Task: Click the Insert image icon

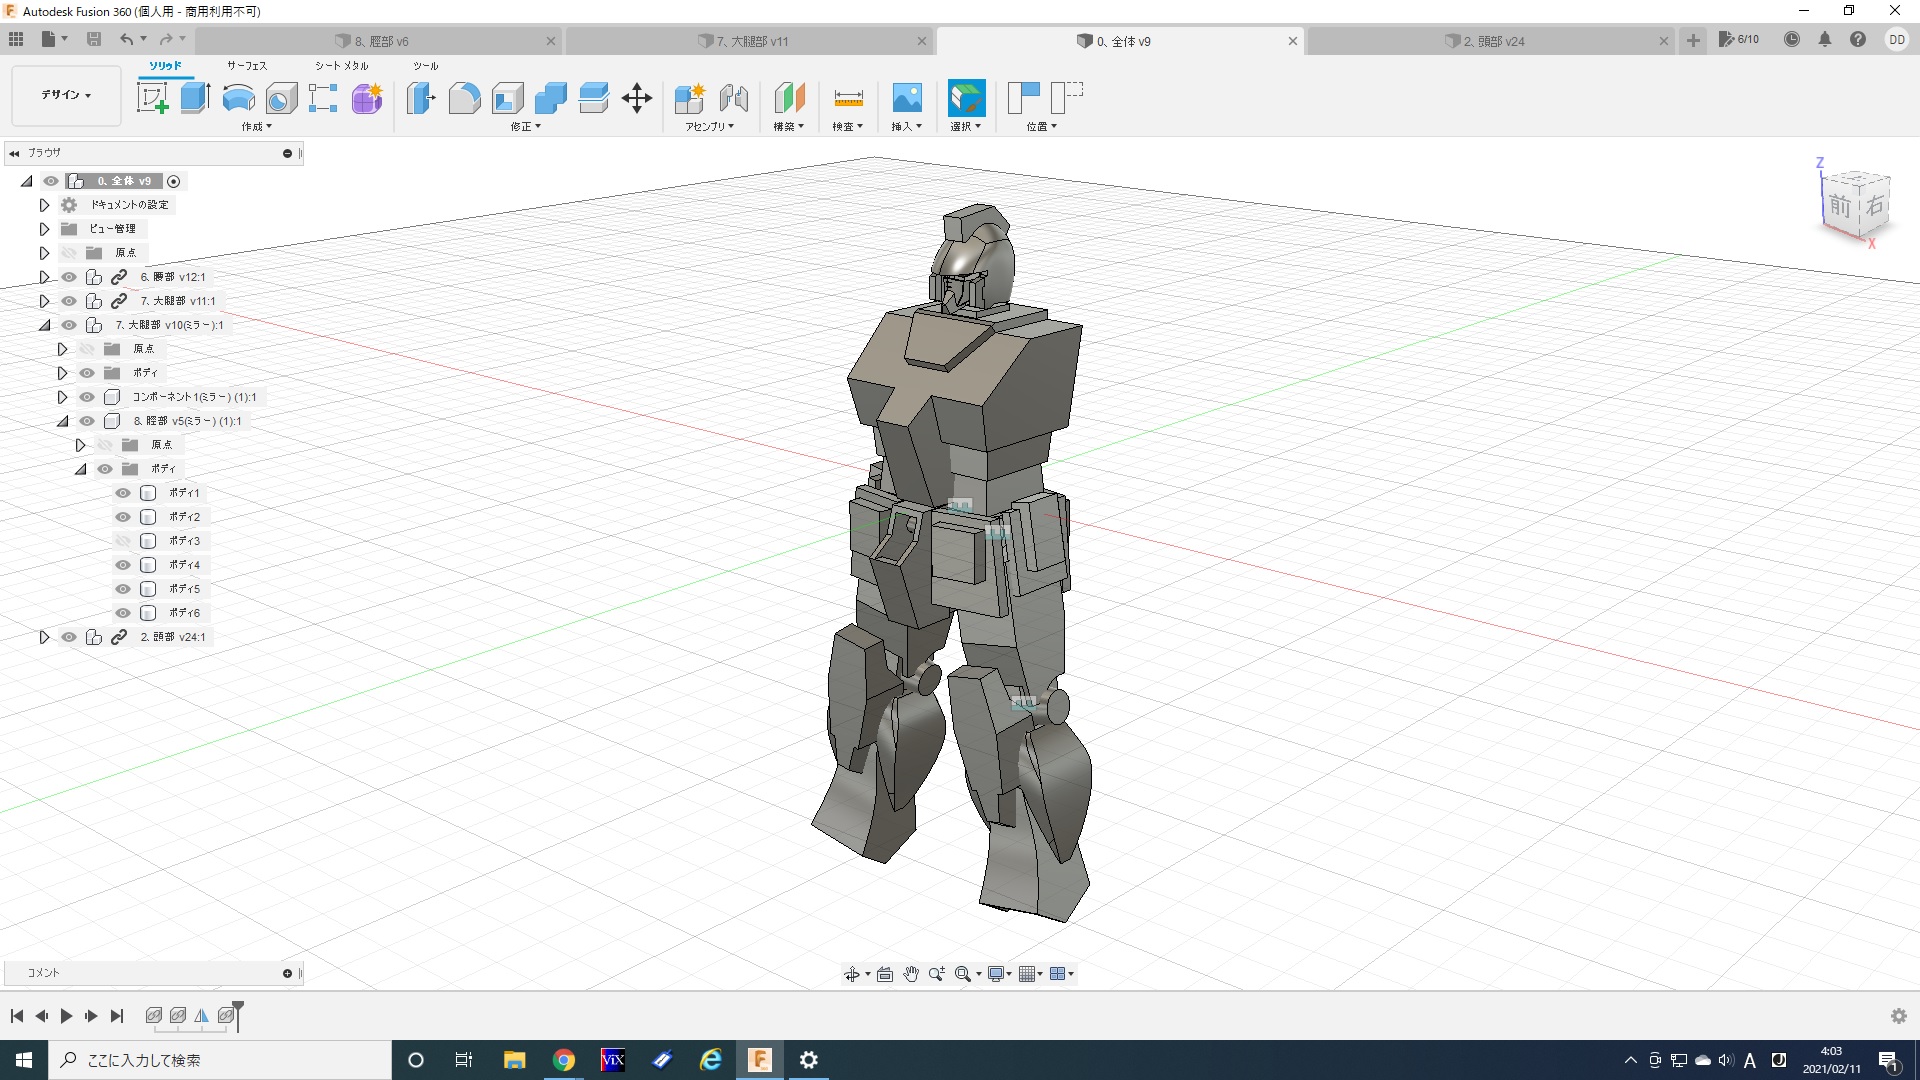Action: 906,98
